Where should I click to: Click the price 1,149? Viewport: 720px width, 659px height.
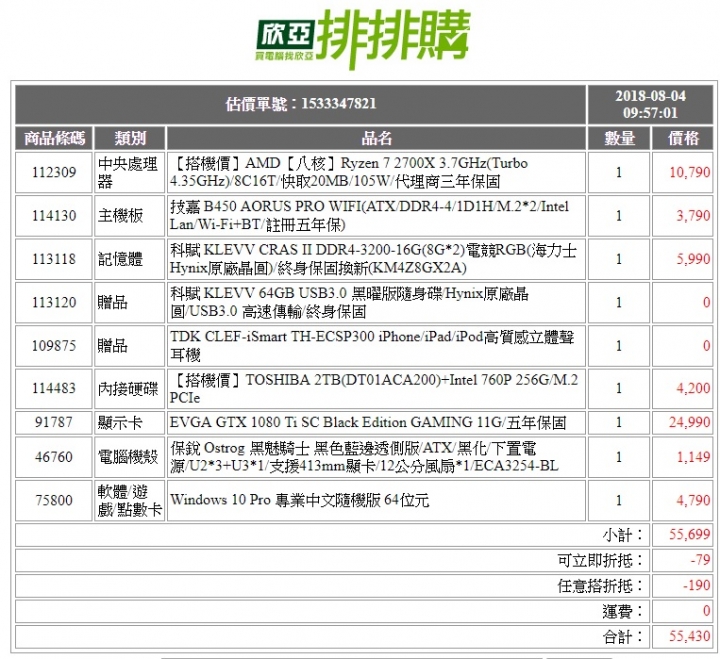click(694, 457)
